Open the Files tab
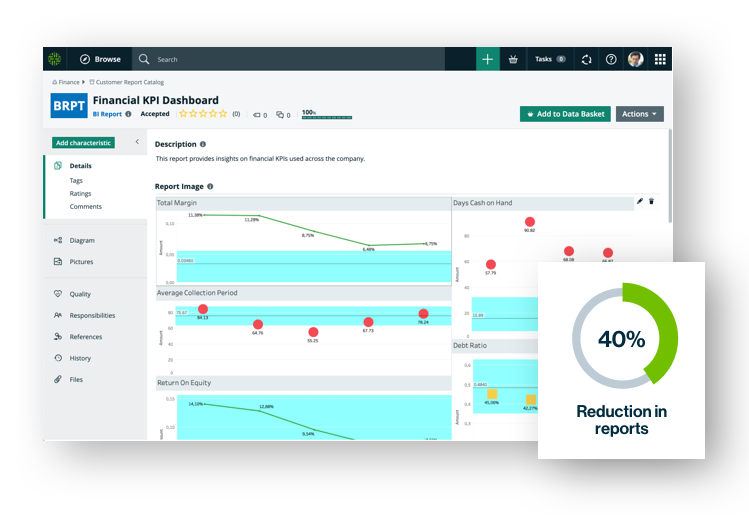Screen dimensions: 749x524 click(76, 380)
